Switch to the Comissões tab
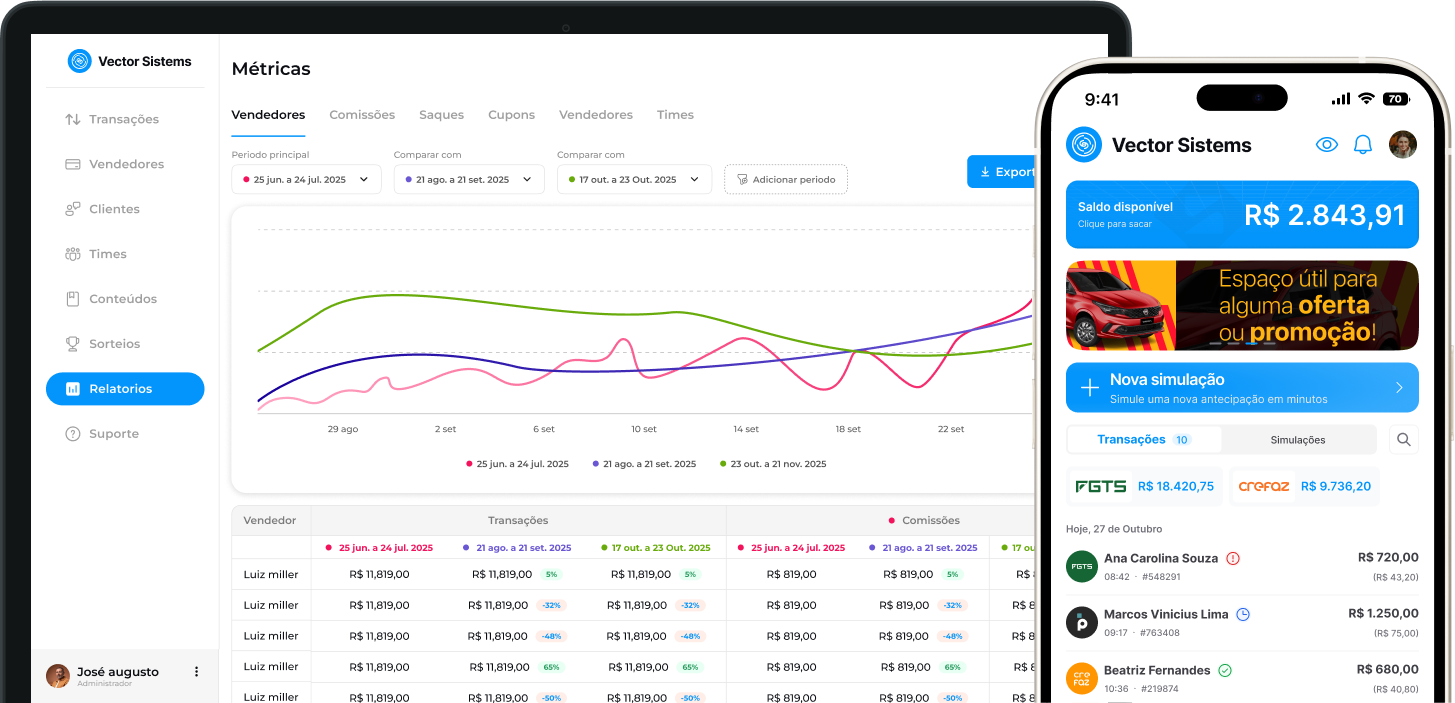This screenshot has height=703, width=1455. pyautogui.click(x=362, y=115)
